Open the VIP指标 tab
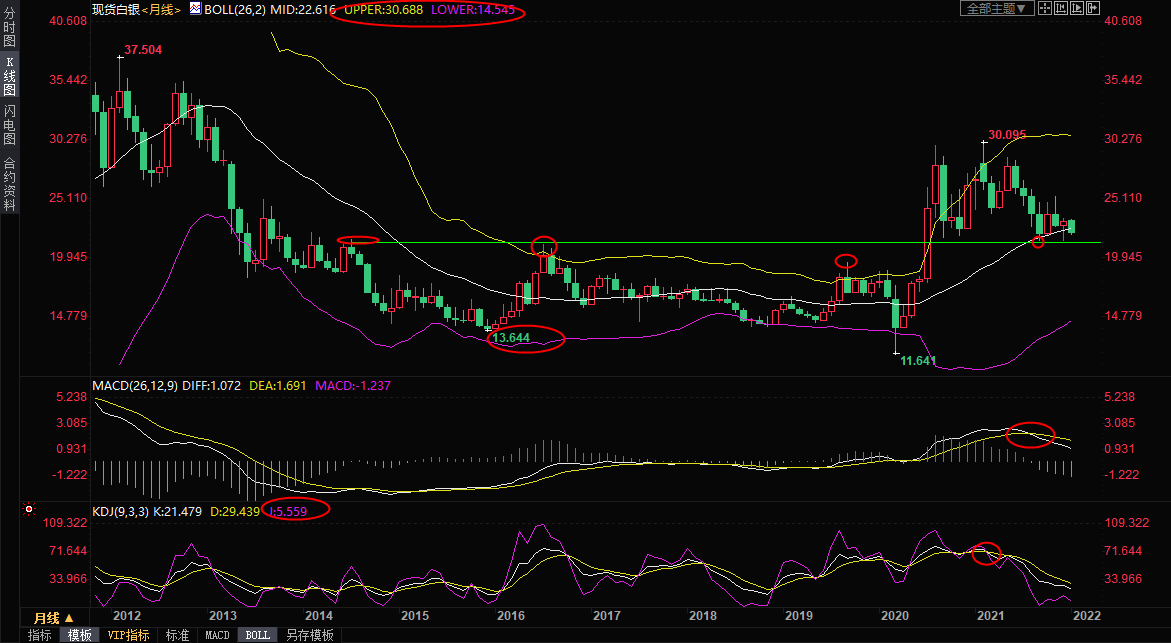Screen dimensions: 1171x643 (128, 635)
